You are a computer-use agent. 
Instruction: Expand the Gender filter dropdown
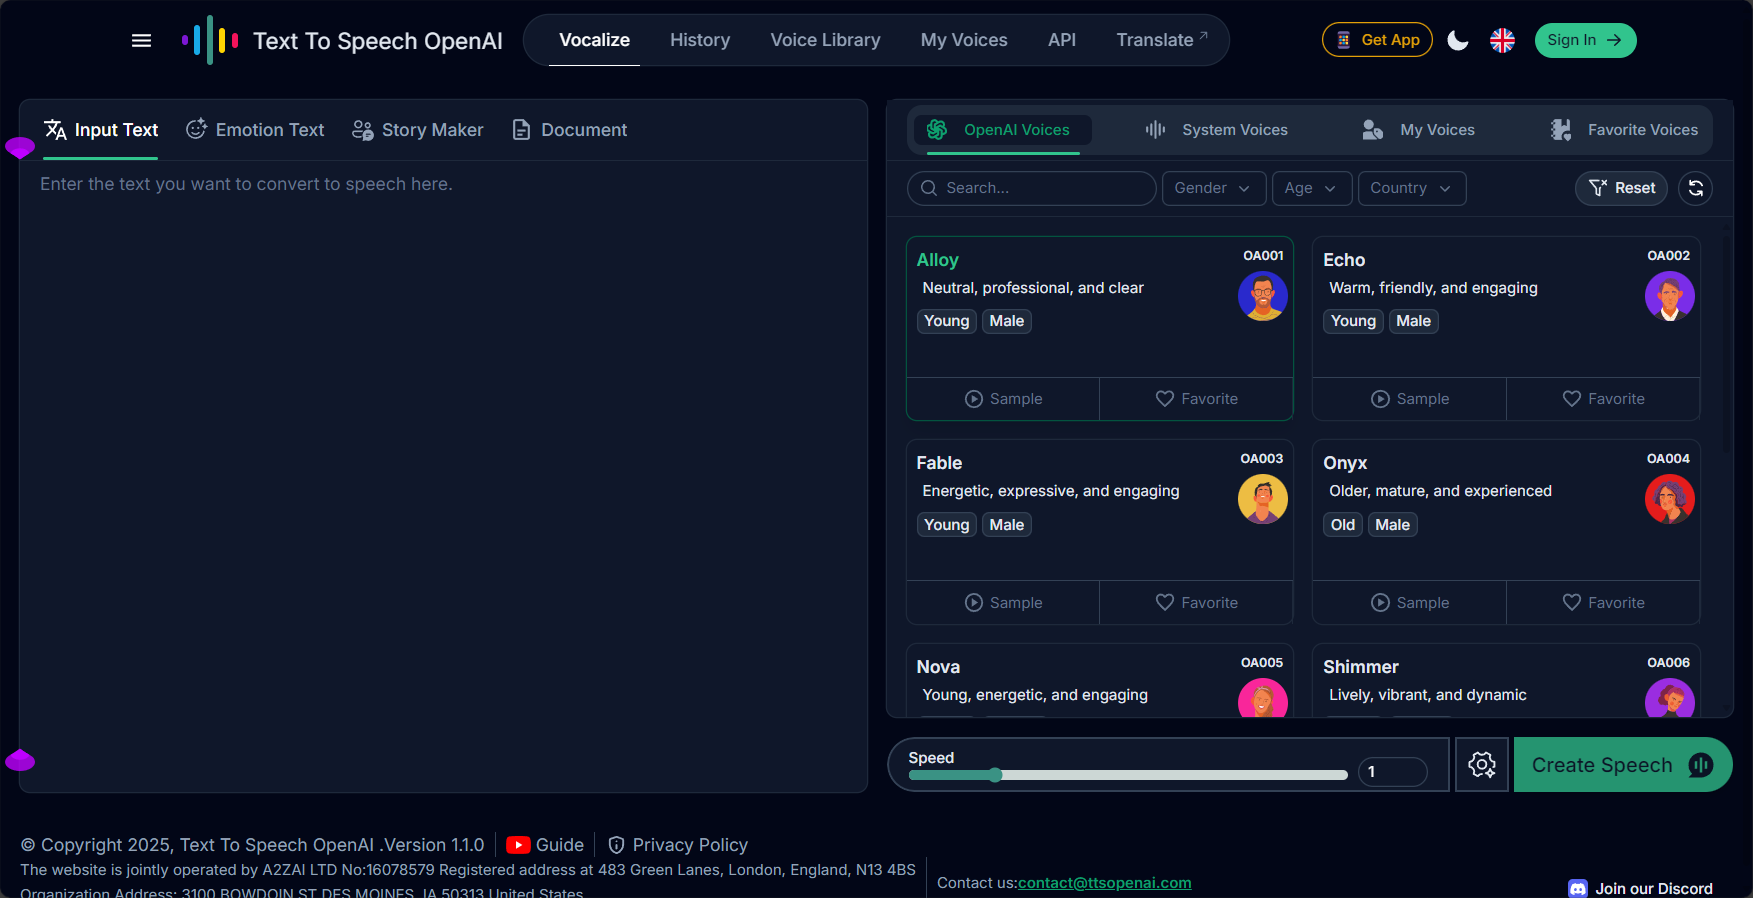pos(1213,188)
